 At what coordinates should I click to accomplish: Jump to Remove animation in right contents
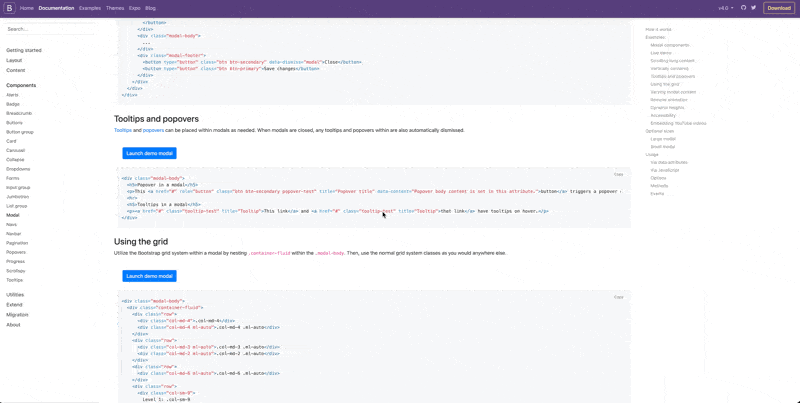[667, 100]
